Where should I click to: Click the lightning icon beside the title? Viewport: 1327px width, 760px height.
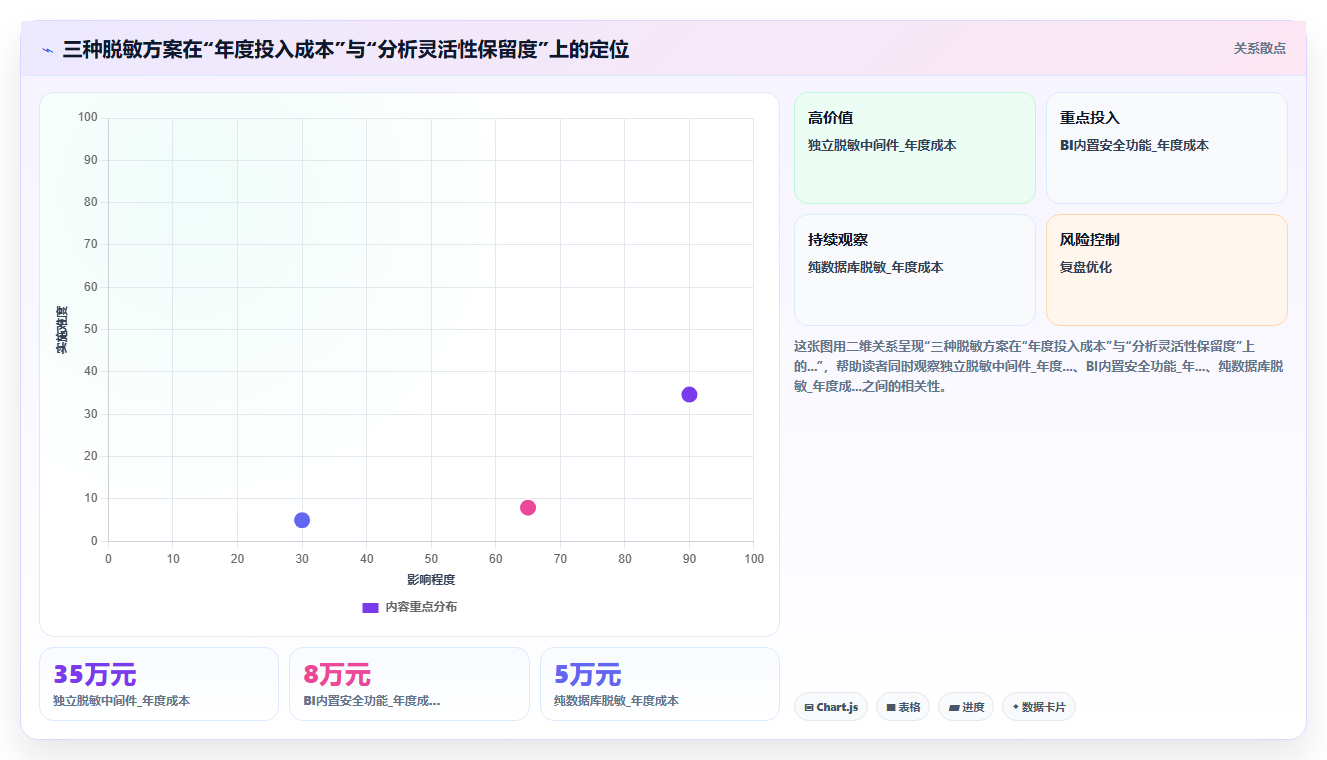coord(47,49)
